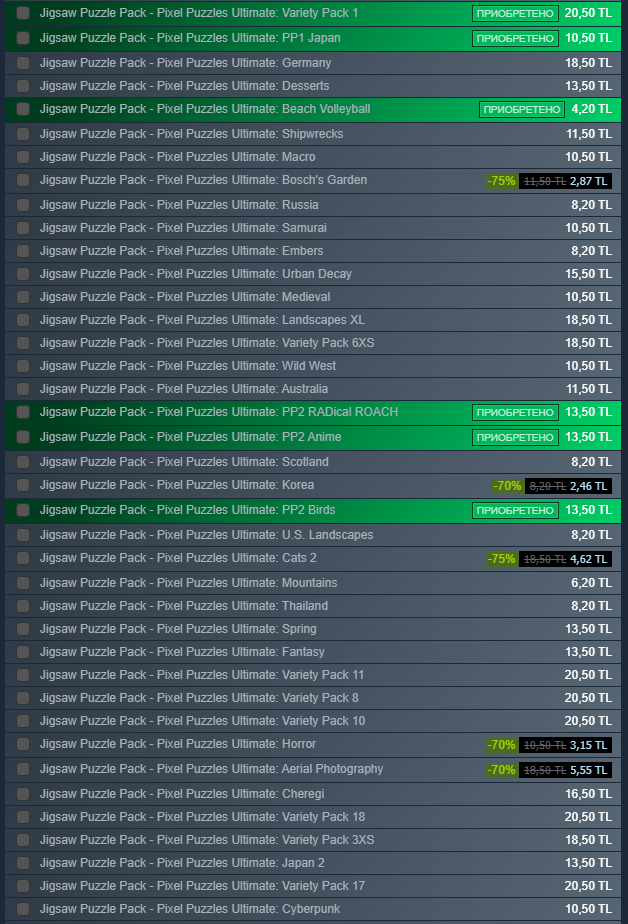
Task: Tick the checkbox for Variety Pack 1
Action: (x=23, y=13)
